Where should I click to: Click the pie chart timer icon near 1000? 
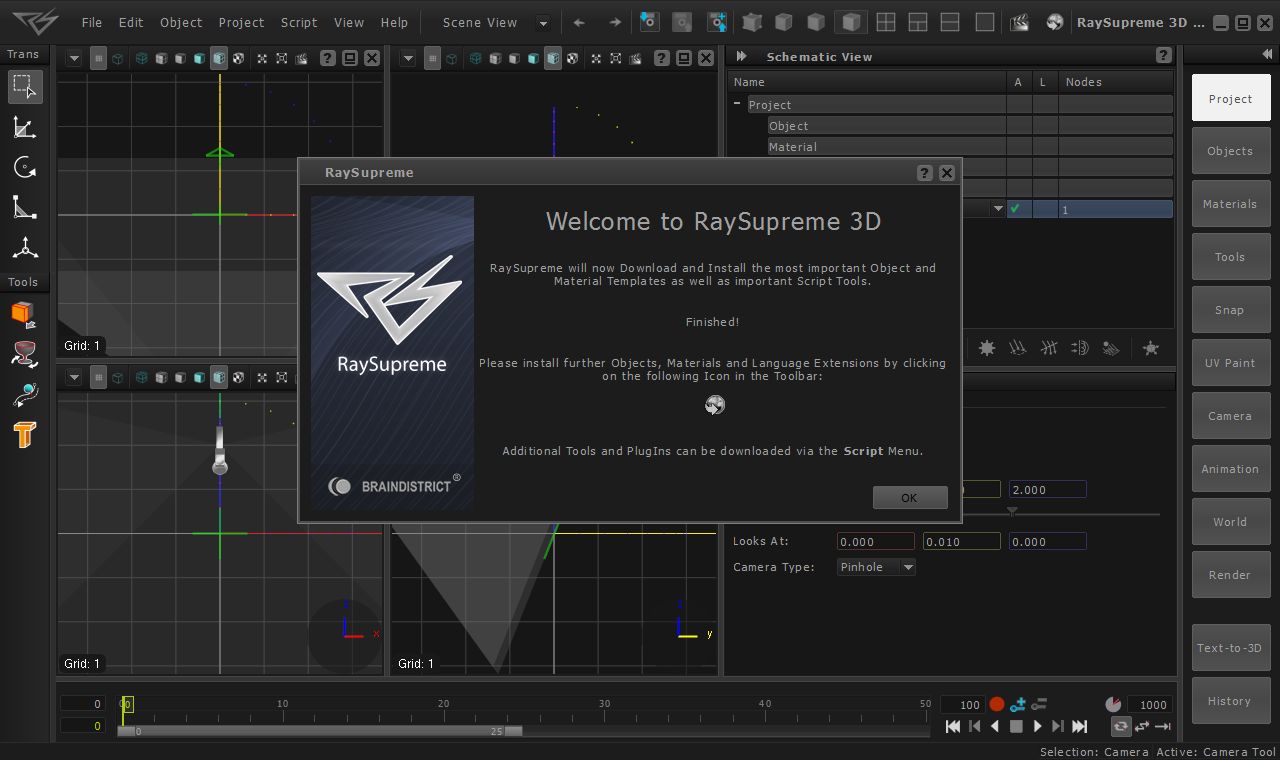tap(1113, 704)
